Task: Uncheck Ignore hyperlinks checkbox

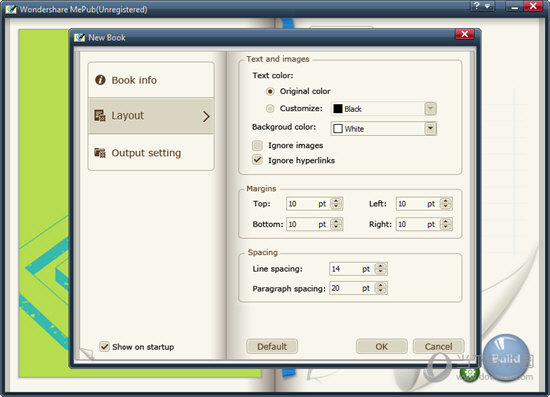Action: (x=257, y=160)
